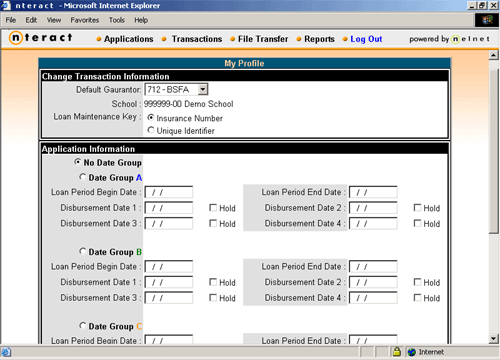Enable Hold for Group B Disbursement Date 4
The height and width of the screenshot is (360, 500).
417,298
